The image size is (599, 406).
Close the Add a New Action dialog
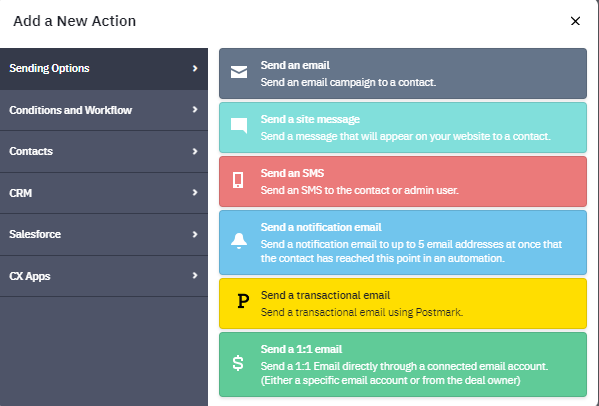point(575,21)
